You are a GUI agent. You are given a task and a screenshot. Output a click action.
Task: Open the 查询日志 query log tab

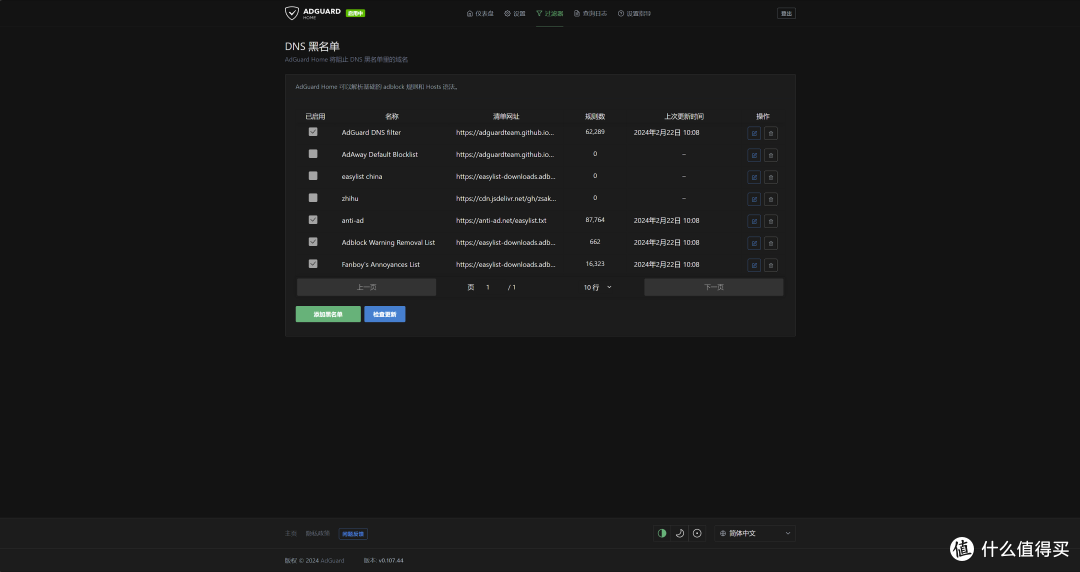(x=590, y=14)
